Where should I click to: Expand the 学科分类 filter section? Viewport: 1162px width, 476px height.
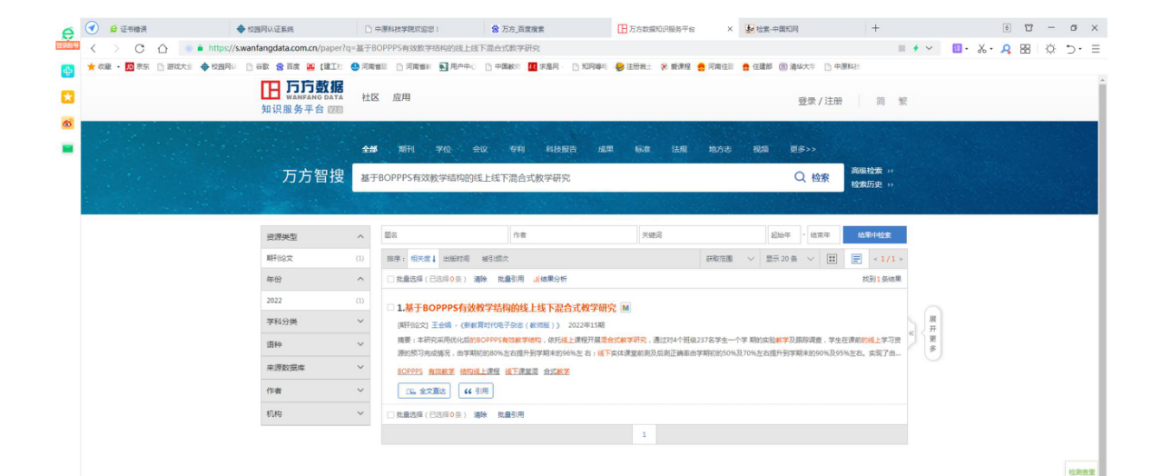coord(315,322)
